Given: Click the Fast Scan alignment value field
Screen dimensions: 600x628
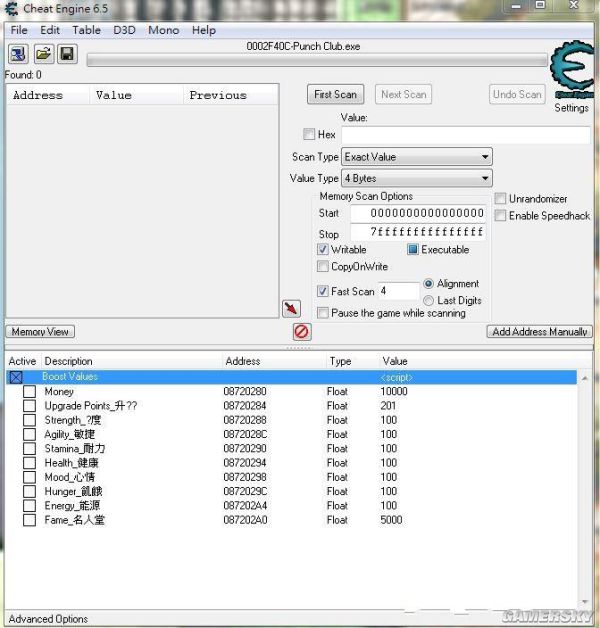Looking at the screenshot, I should [399, 291].
